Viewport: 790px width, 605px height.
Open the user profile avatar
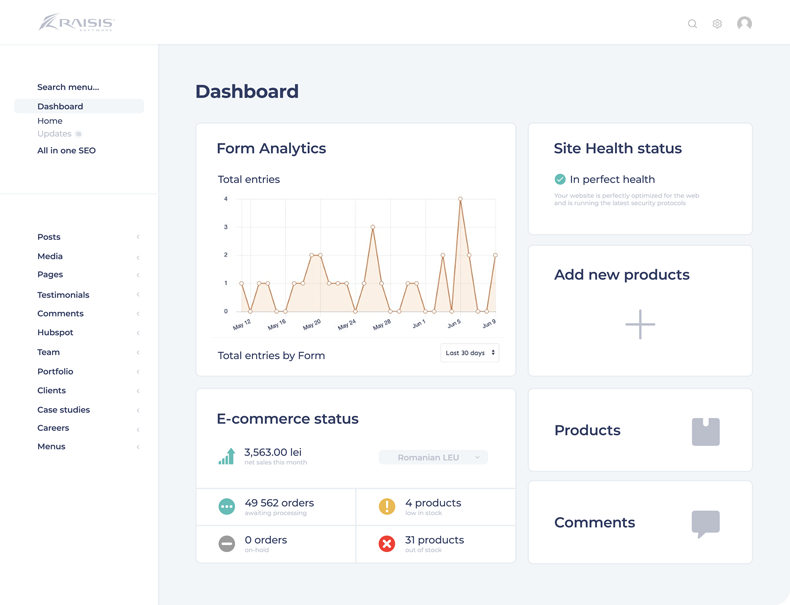(x=744, y=24)
